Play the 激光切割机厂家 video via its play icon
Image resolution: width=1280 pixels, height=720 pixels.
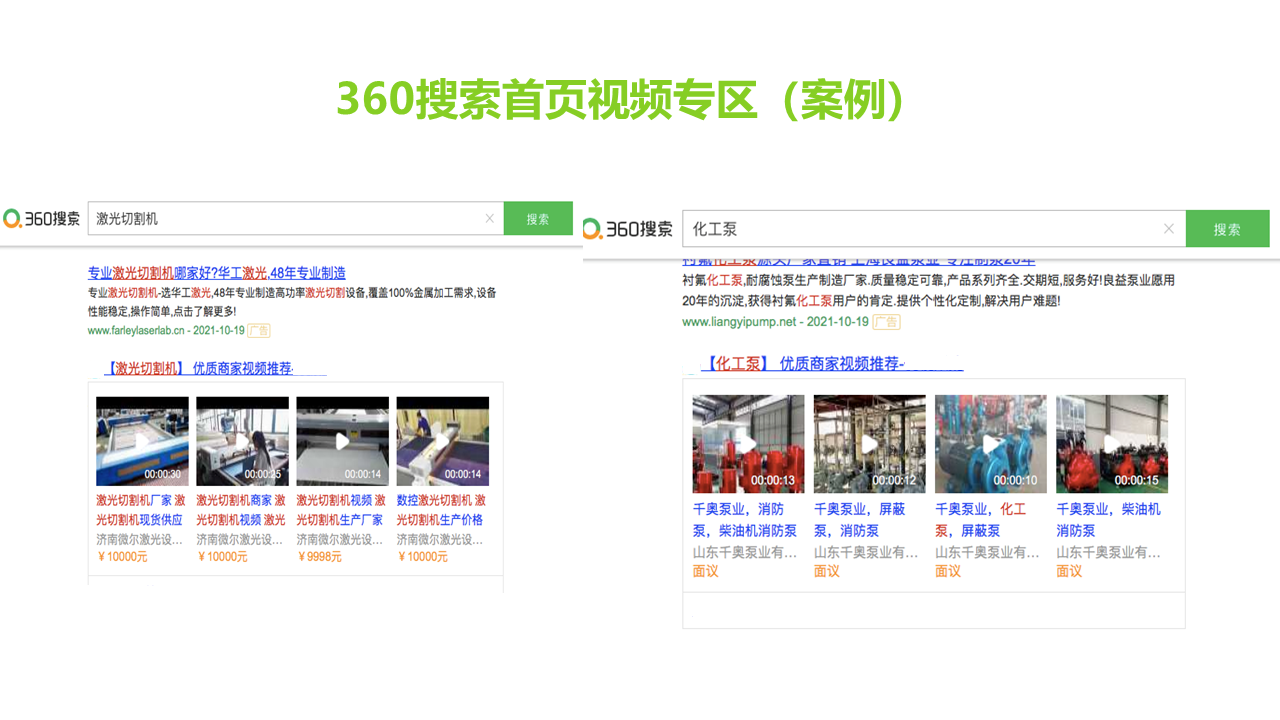pos(141,440)
